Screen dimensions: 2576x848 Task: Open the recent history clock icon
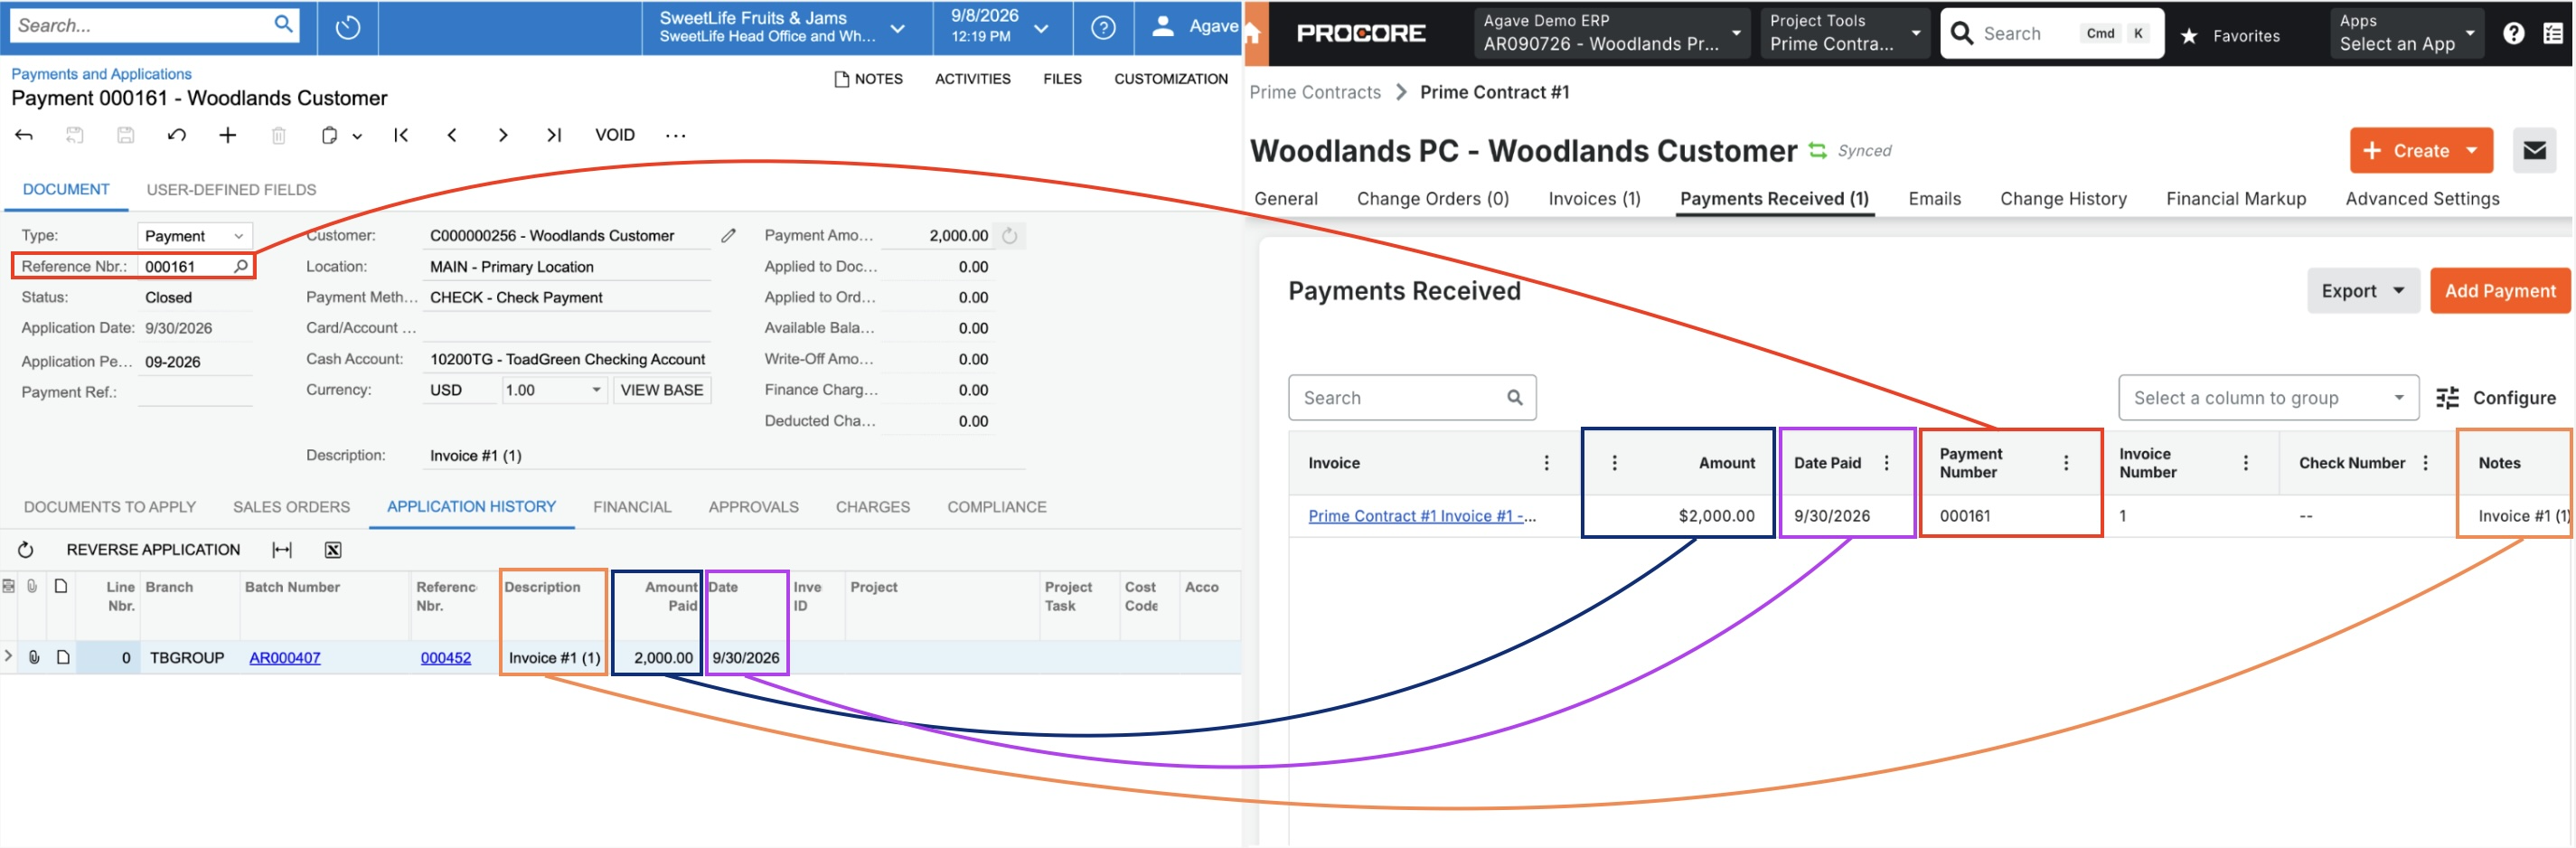click(347, 27)
